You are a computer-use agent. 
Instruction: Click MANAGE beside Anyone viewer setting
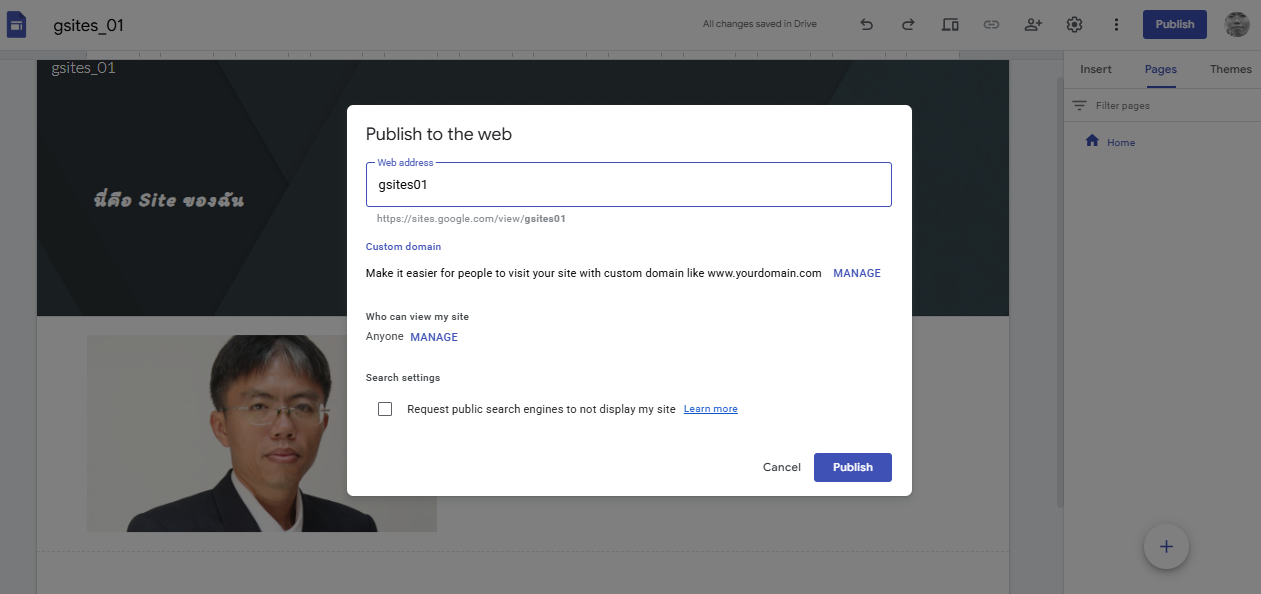point(434,337)
